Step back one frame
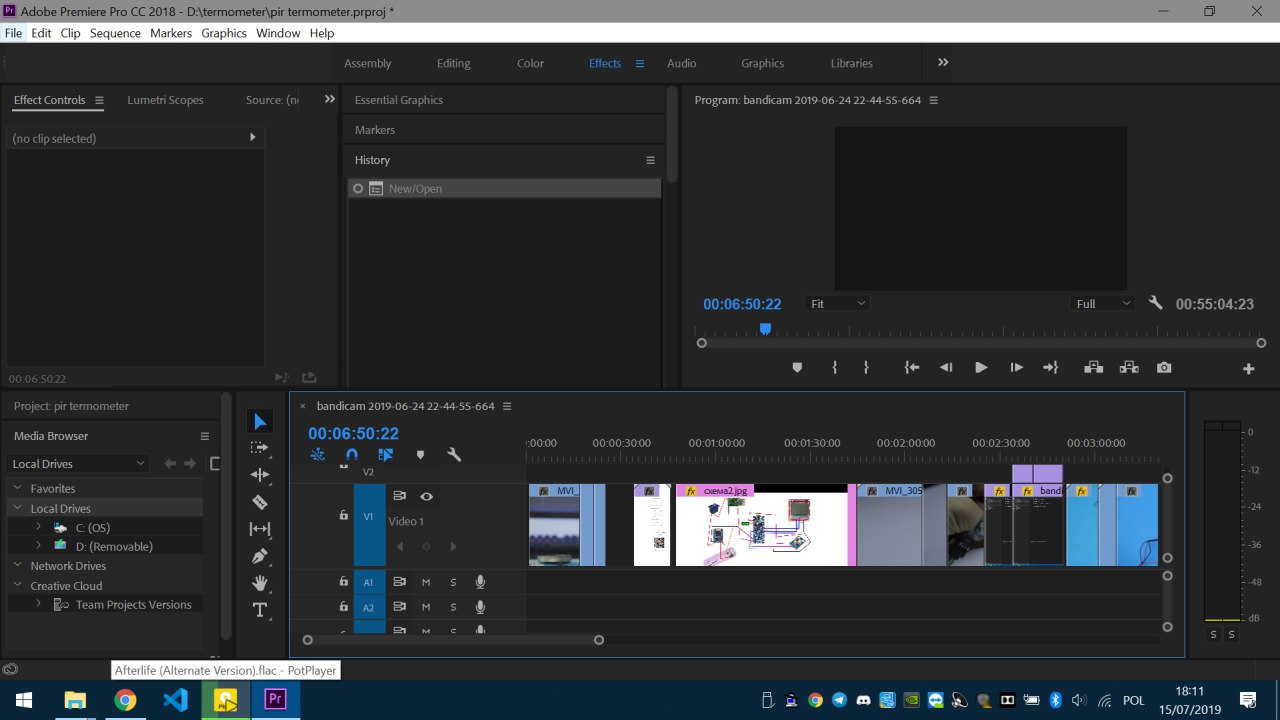Image resolution: width=1280 pixels, height=720 pixels. (946, 368)
